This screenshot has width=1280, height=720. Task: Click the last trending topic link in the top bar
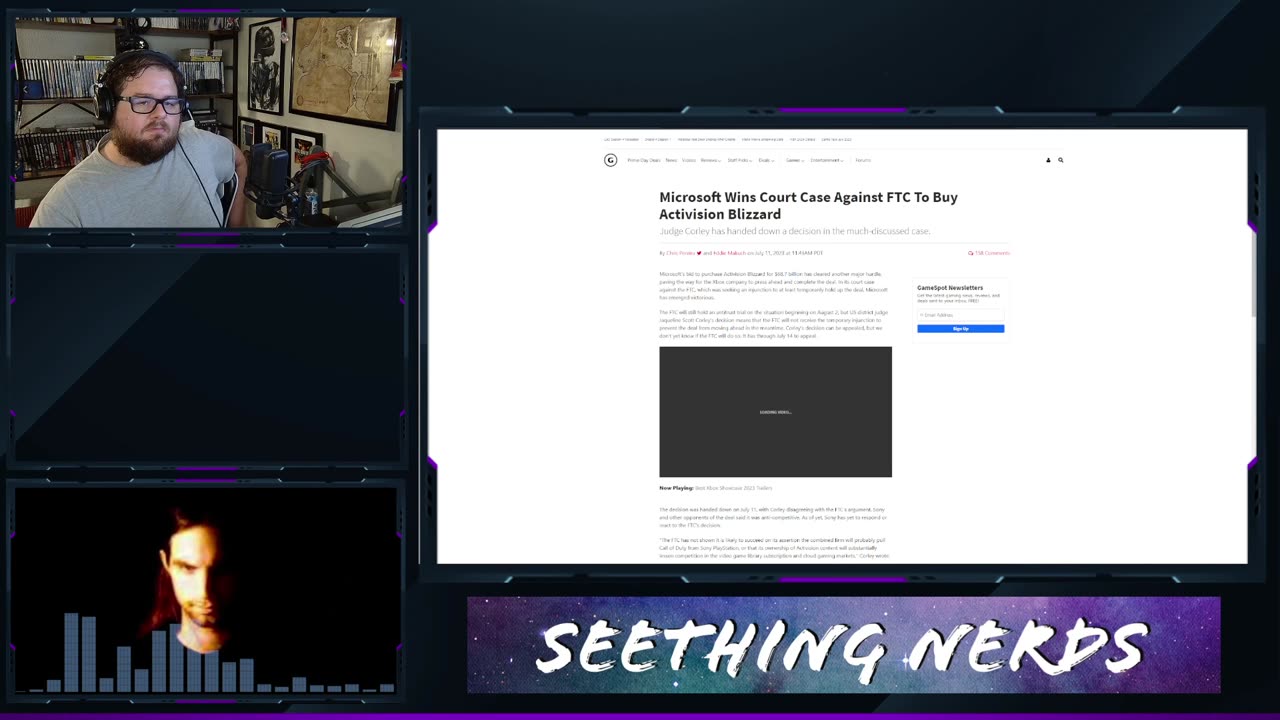(837, 139)
